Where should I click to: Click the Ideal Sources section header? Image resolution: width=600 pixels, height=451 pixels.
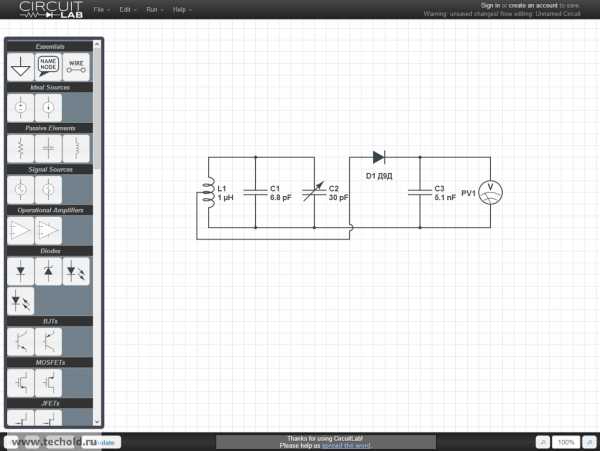coord(50,87)
